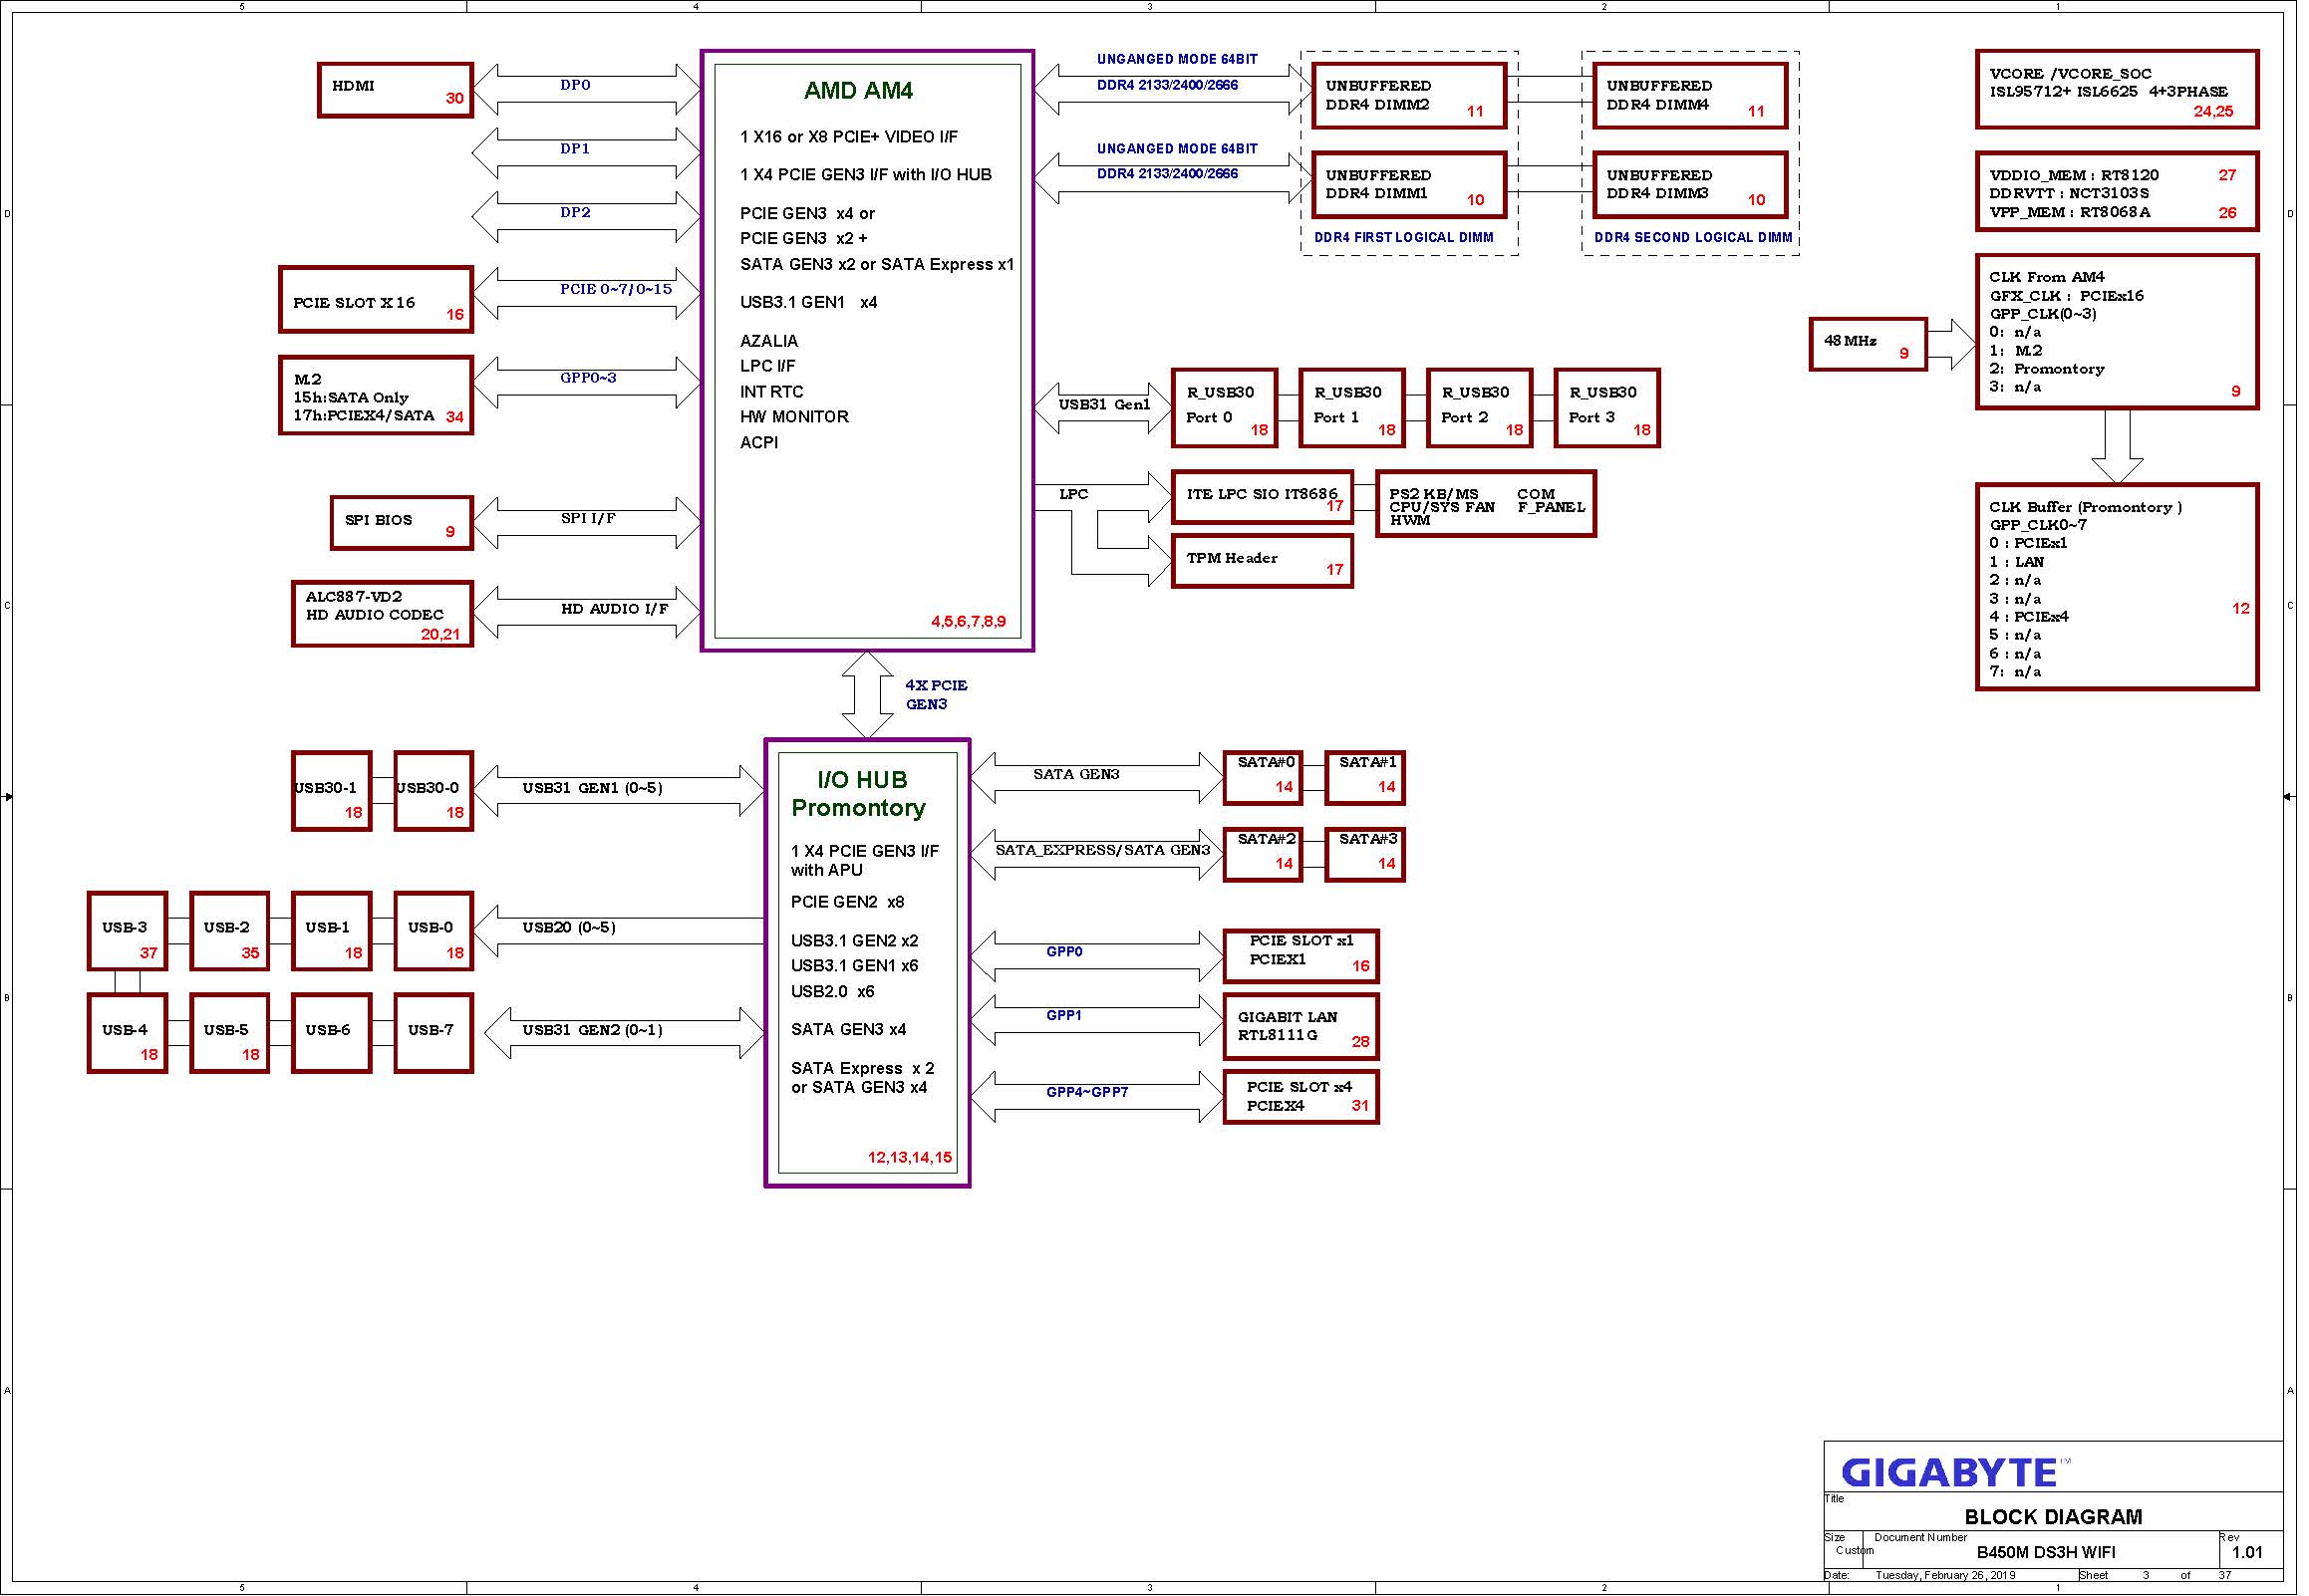This screenshot has height=1596, width=2309.
Task: Select the SPI I/F bus label
Action: [x=589, y=519]
